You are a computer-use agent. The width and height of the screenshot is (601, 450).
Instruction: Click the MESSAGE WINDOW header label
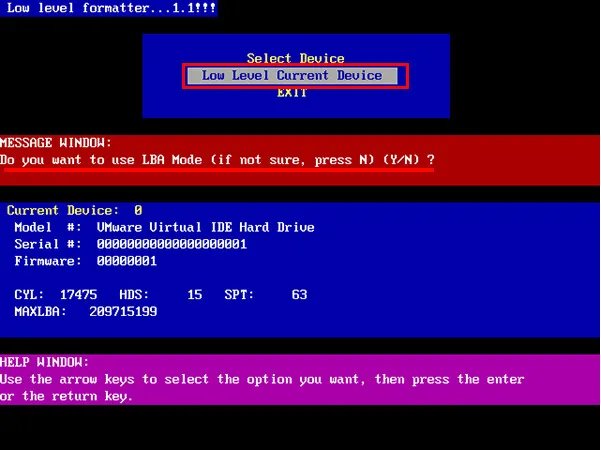click(56, 143)
